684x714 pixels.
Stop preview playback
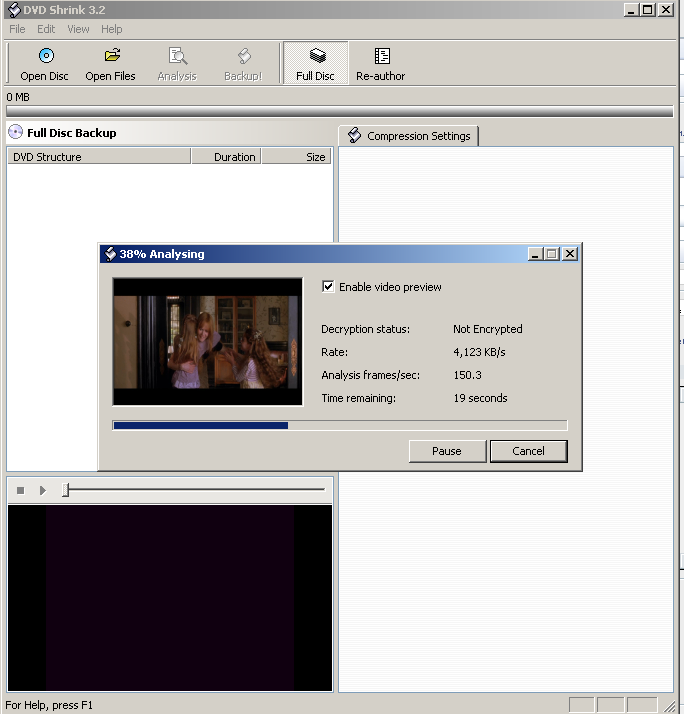click(20, 490)
